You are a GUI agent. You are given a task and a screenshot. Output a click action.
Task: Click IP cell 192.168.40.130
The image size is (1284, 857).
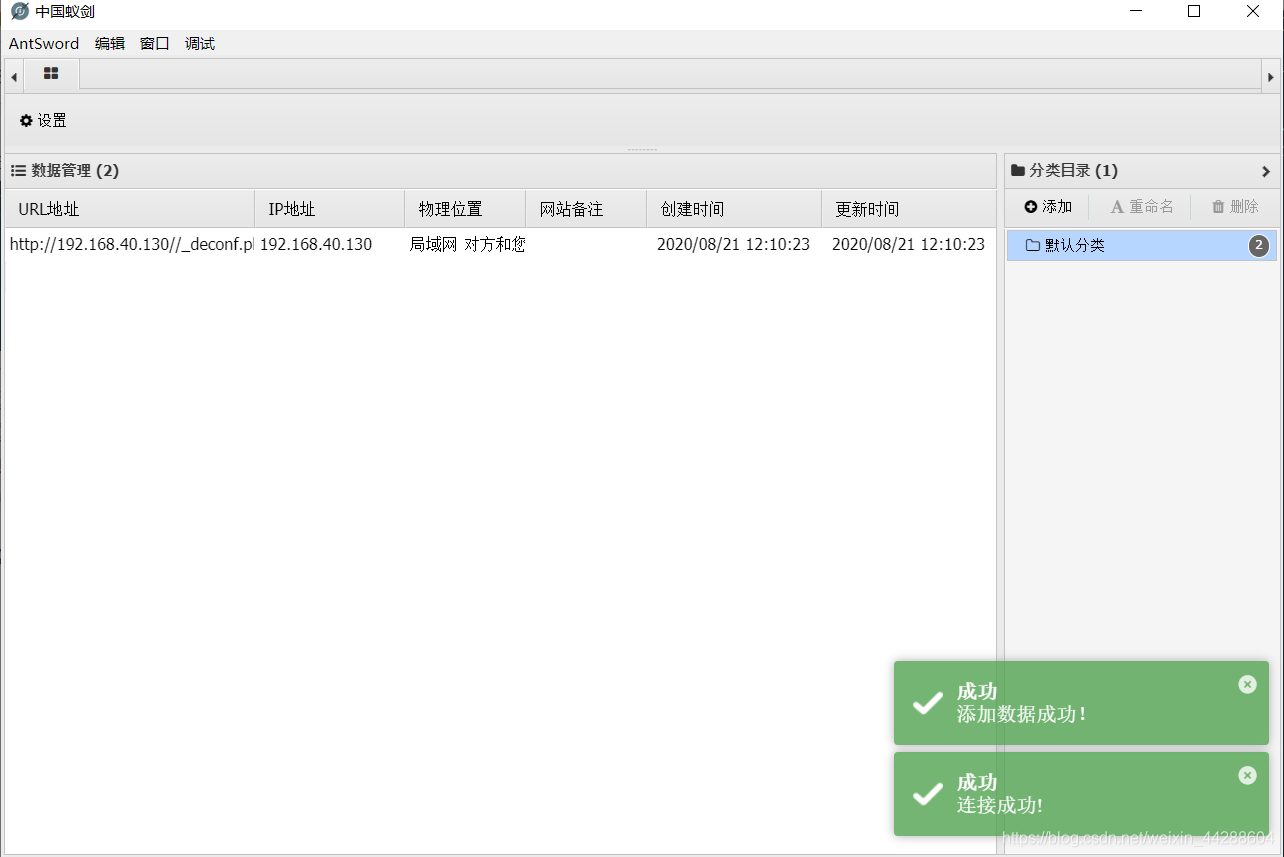[316, 244]
